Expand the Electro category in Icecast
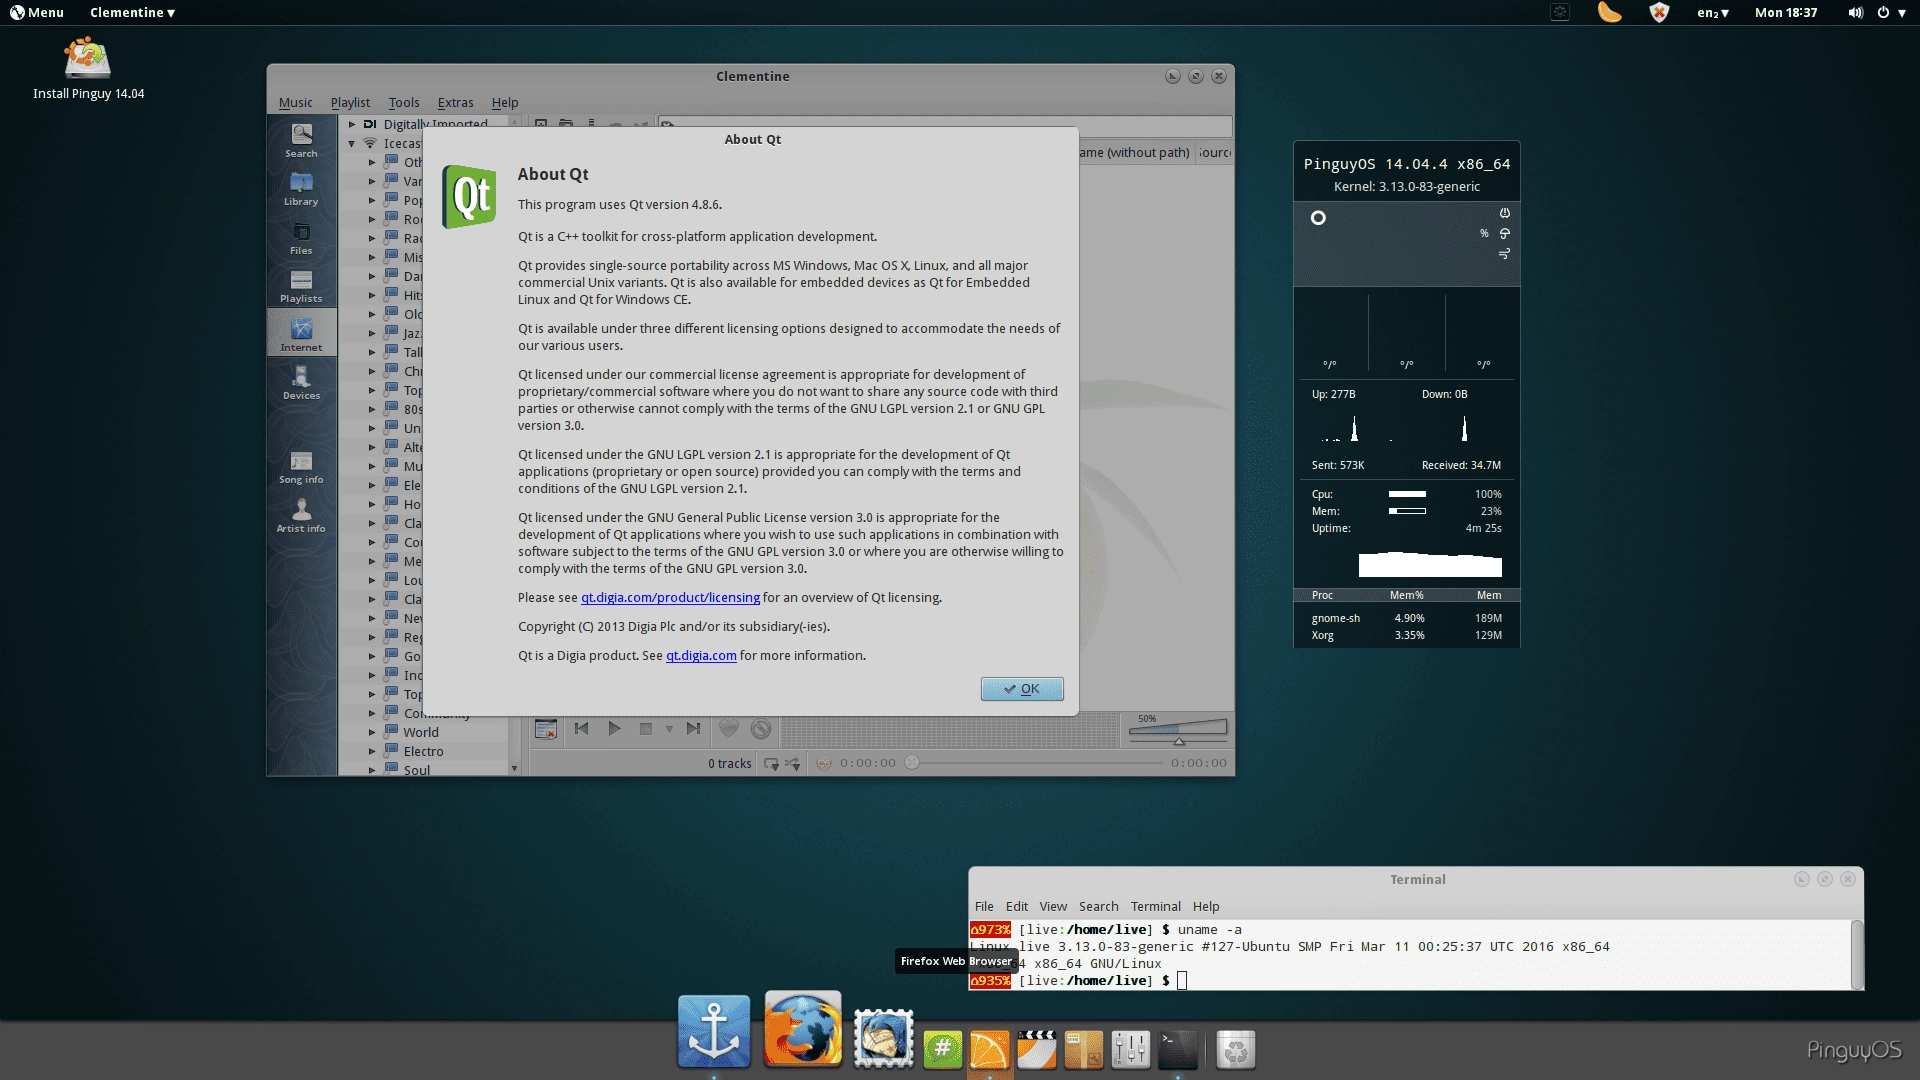1920x1080 pixels. pyautogui.click(x=372, y=751)
